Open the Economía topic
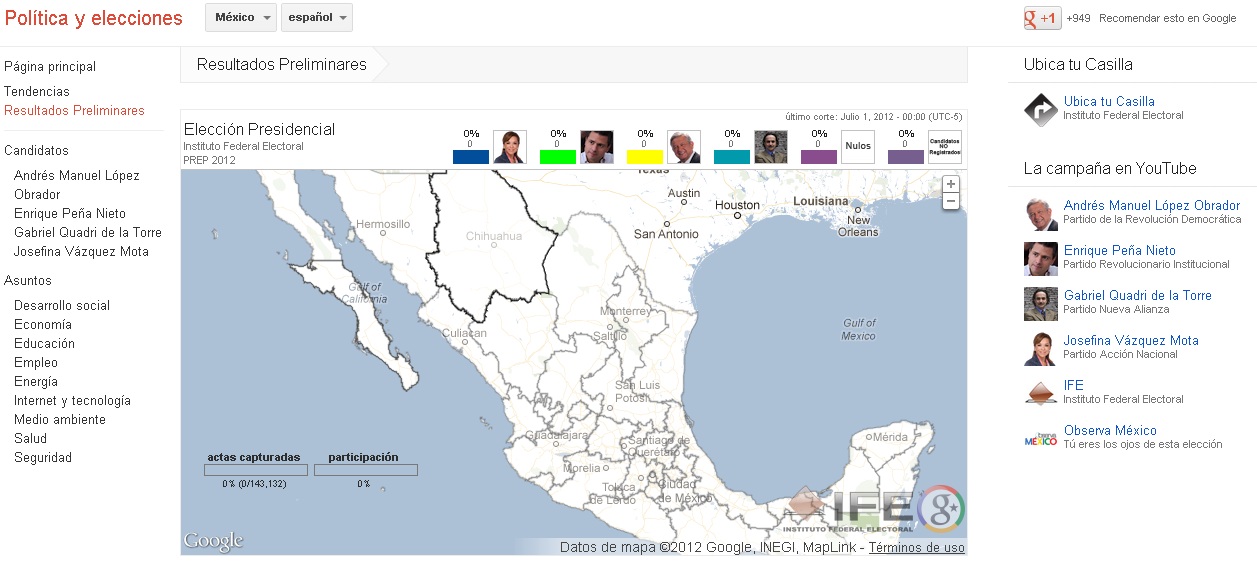Viewport: 1257px width, 566px height. pyautogui.click(x=43, y=325)
